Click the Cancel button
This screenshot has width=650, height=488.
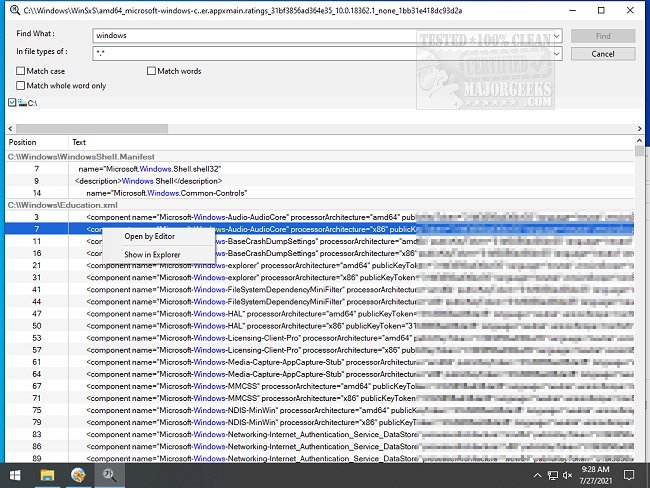[603, 54]
